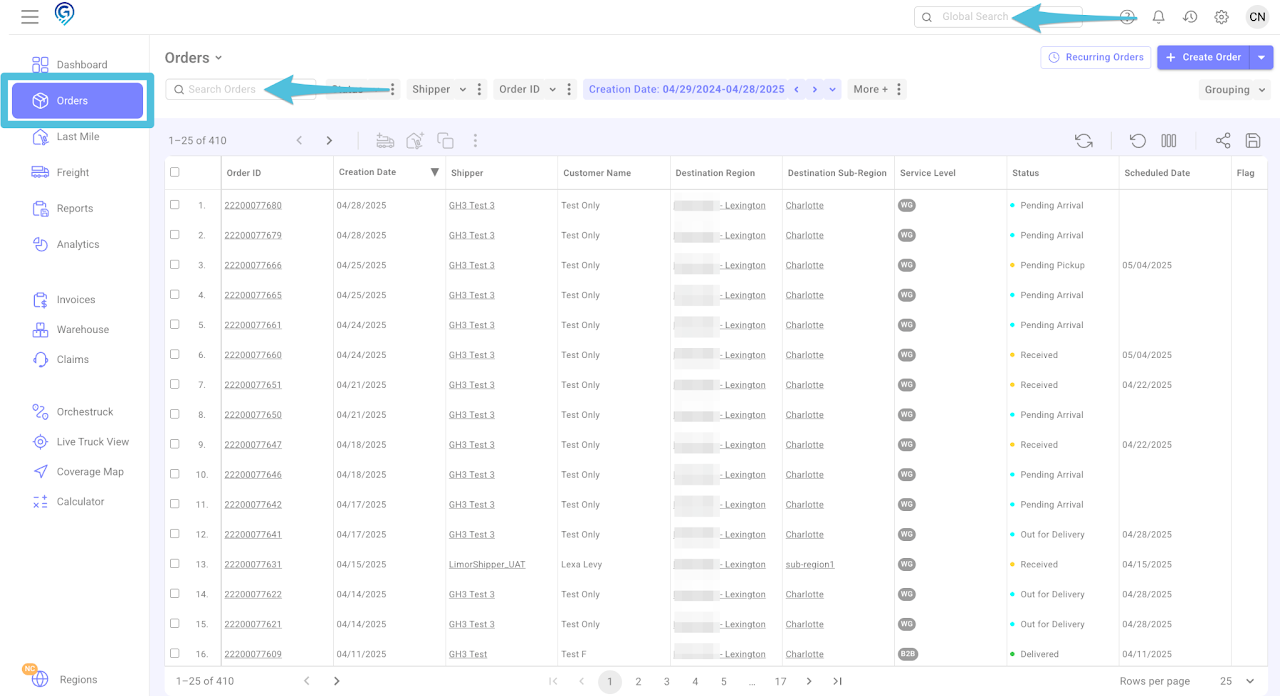Change Rows per page dropdown value 25
Image resolution: width=1280 pixels, height=696 pixels.
1237,681
